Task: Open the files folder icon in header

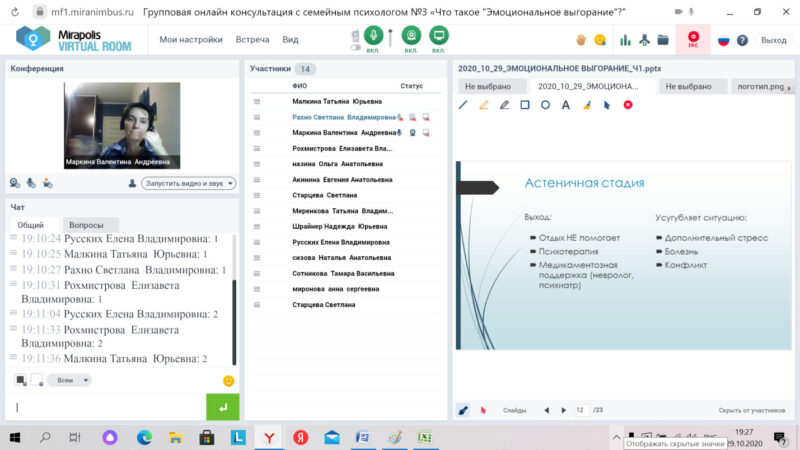Action: (663, 40)
